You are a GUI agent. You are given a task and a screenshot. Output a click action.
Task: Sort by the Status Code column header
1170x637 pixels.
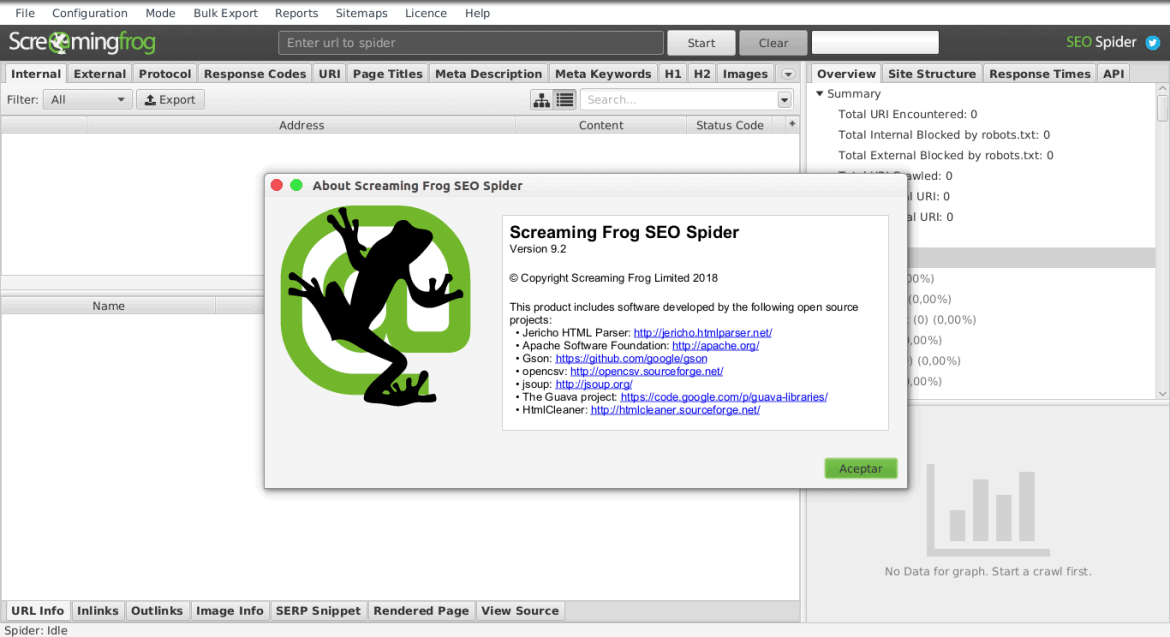coord(730,125)
